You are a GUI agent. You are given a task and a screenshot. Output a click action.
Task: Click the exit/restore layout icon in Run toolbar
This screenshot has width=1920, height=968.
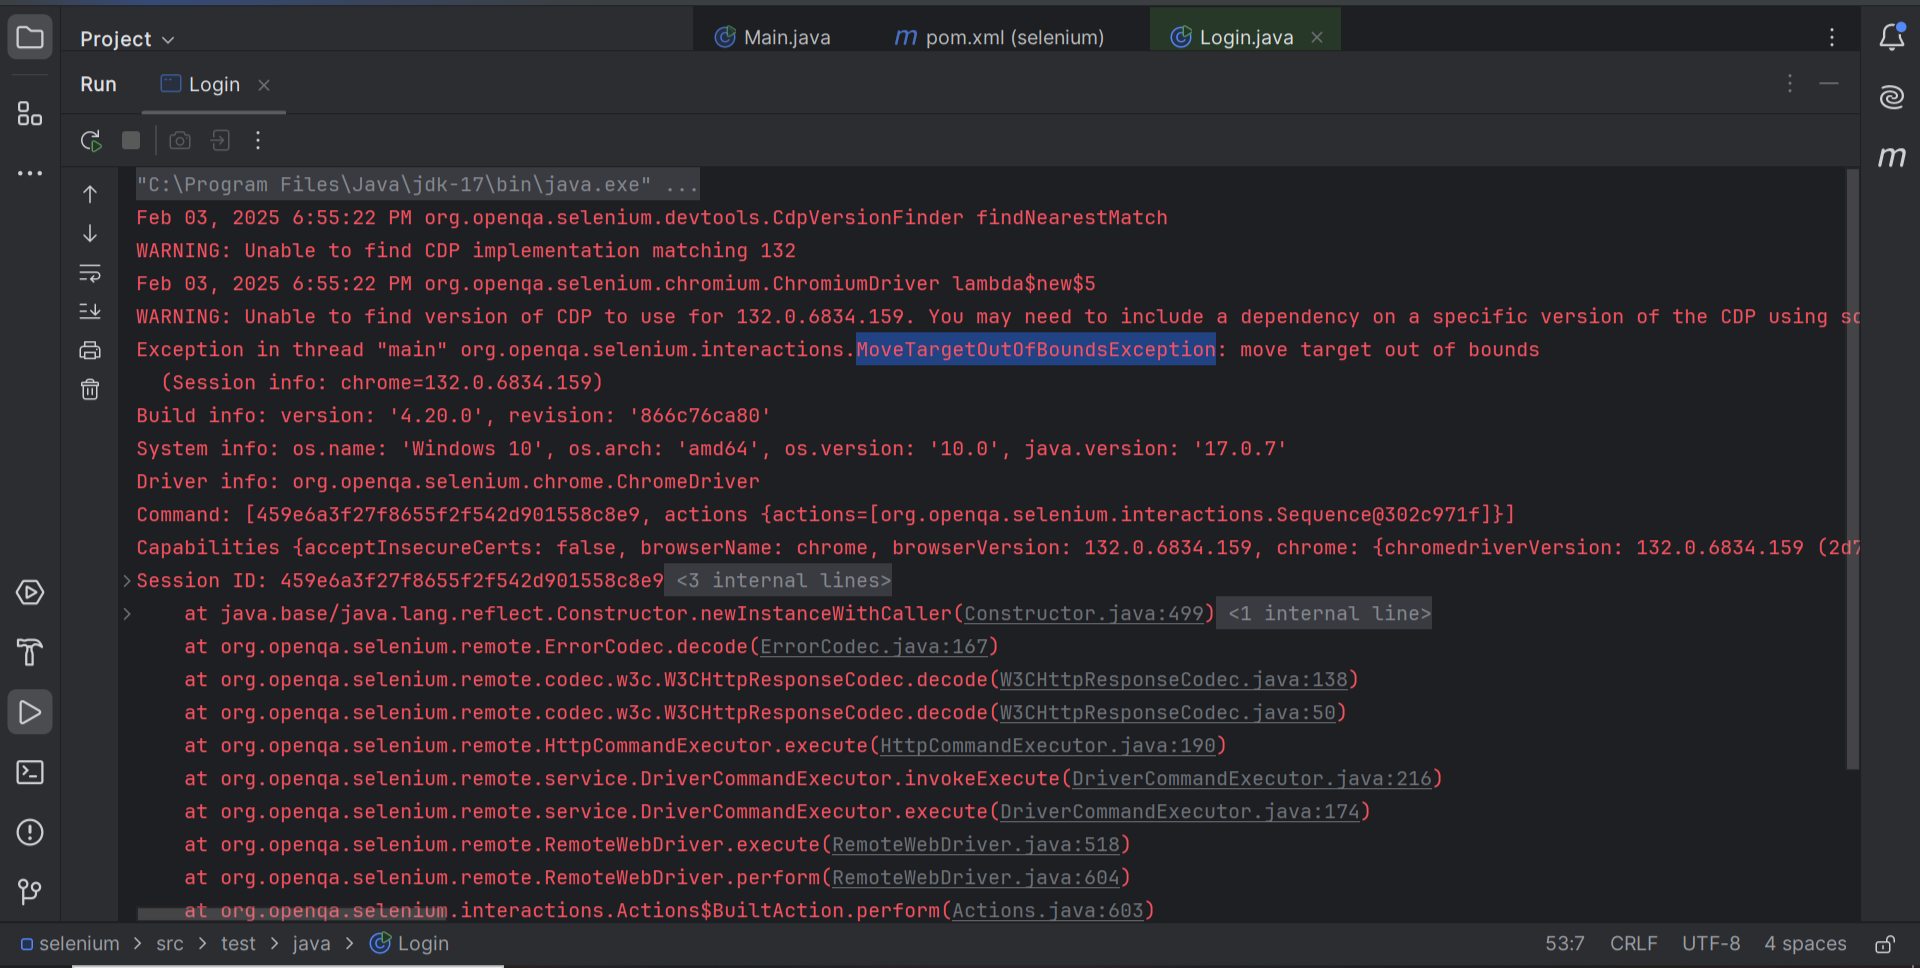click(220, 141)
